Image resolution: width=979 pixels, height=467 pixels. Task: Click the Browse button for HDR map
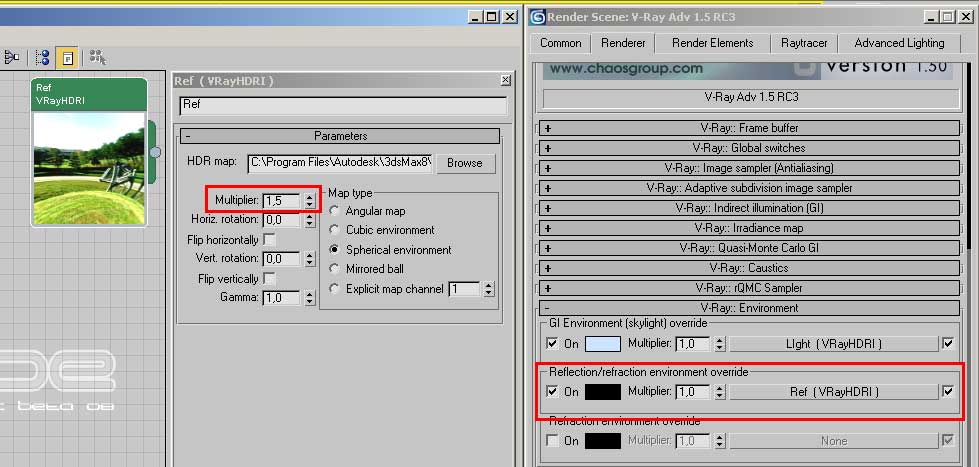pos(464,163)
